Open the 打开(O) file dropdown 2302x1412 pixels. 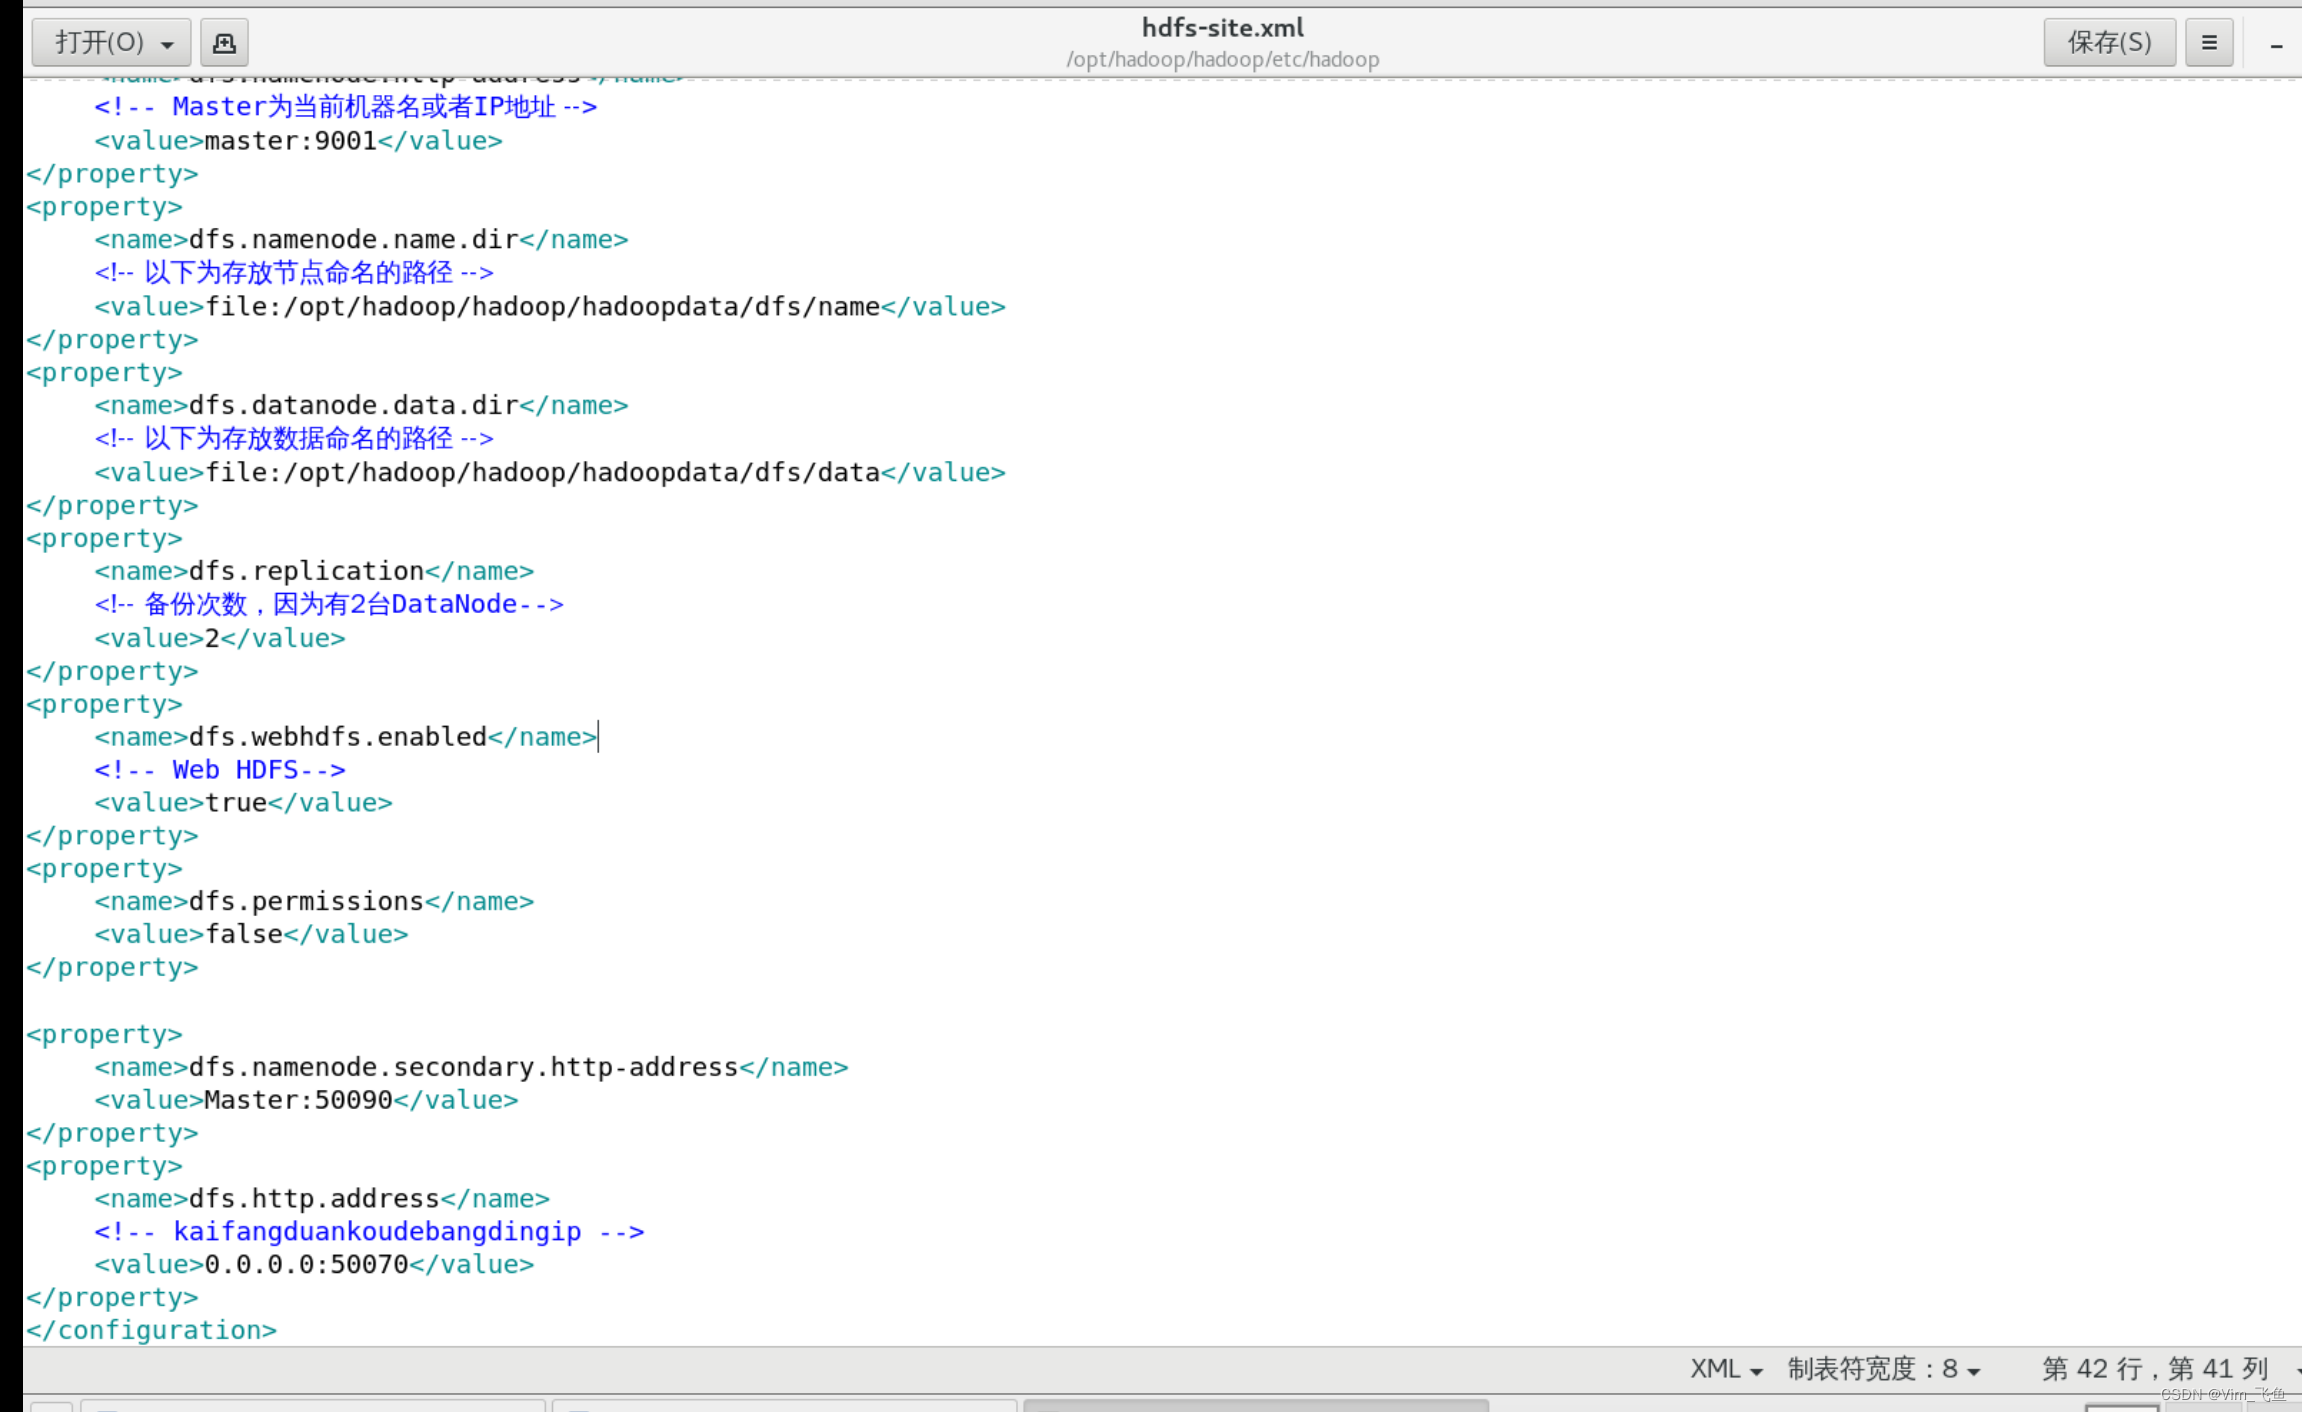pos(111,42)
